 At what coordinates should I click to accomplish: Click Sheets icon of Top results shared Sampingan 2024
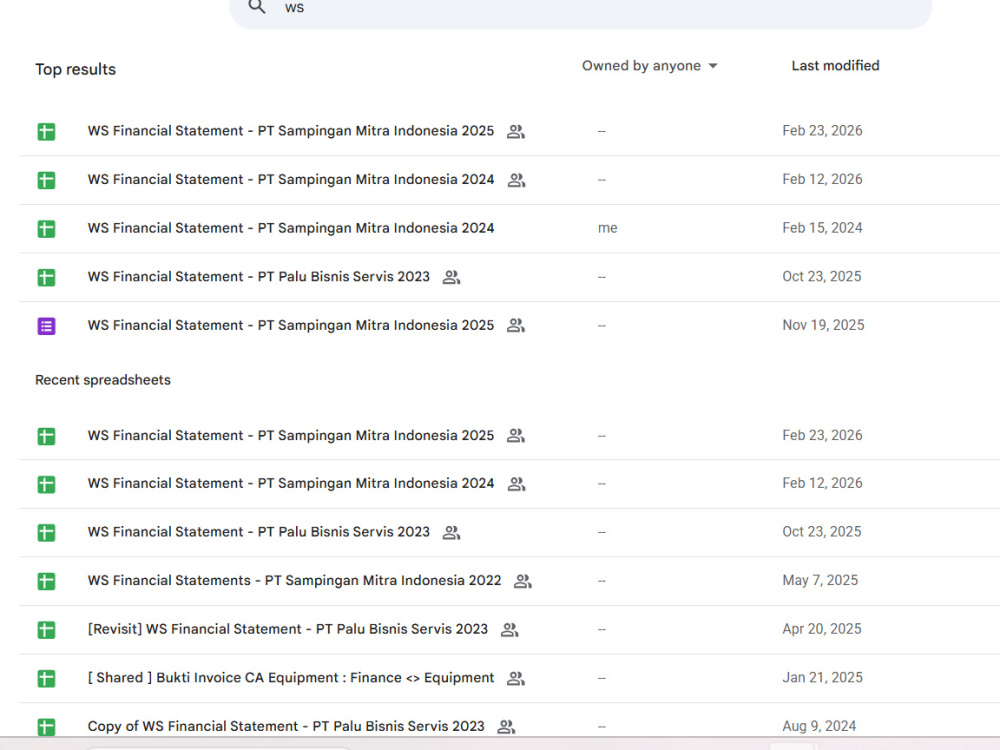46,180
